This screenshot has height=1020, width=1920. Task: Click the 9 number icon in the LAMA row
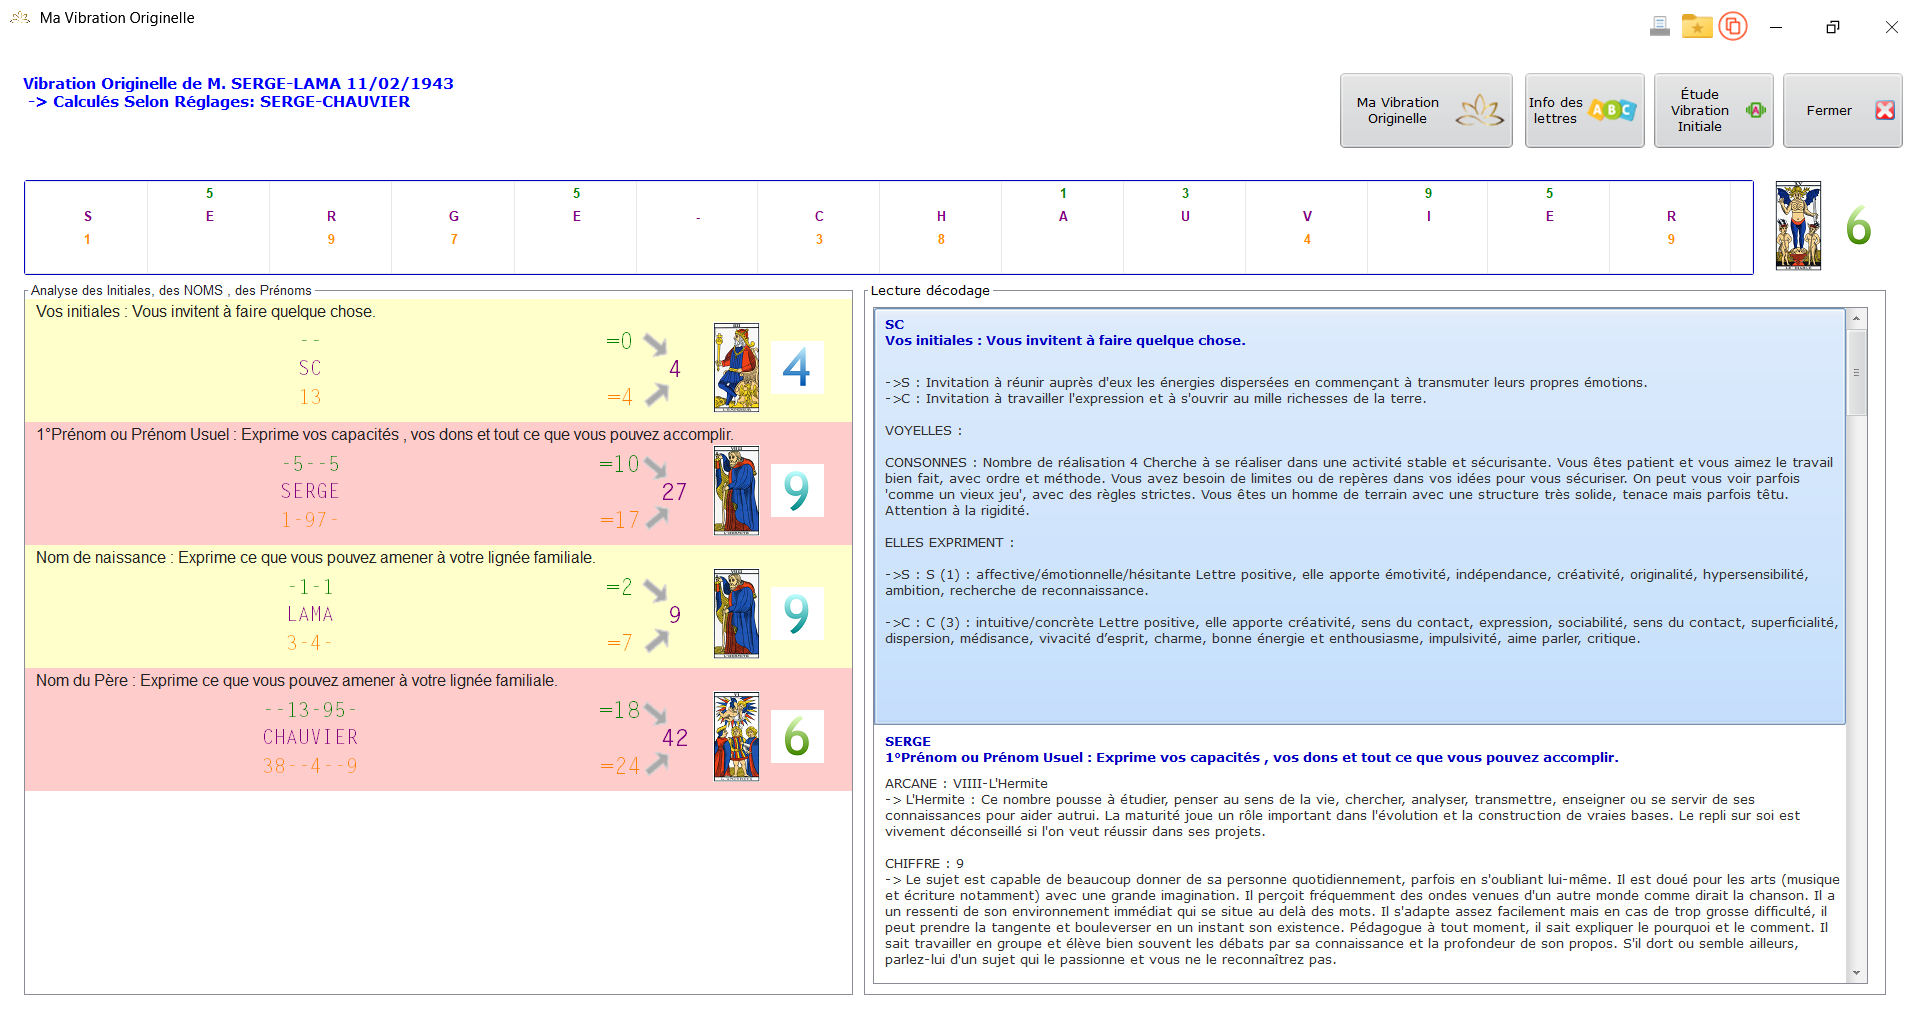click(797, 614)
